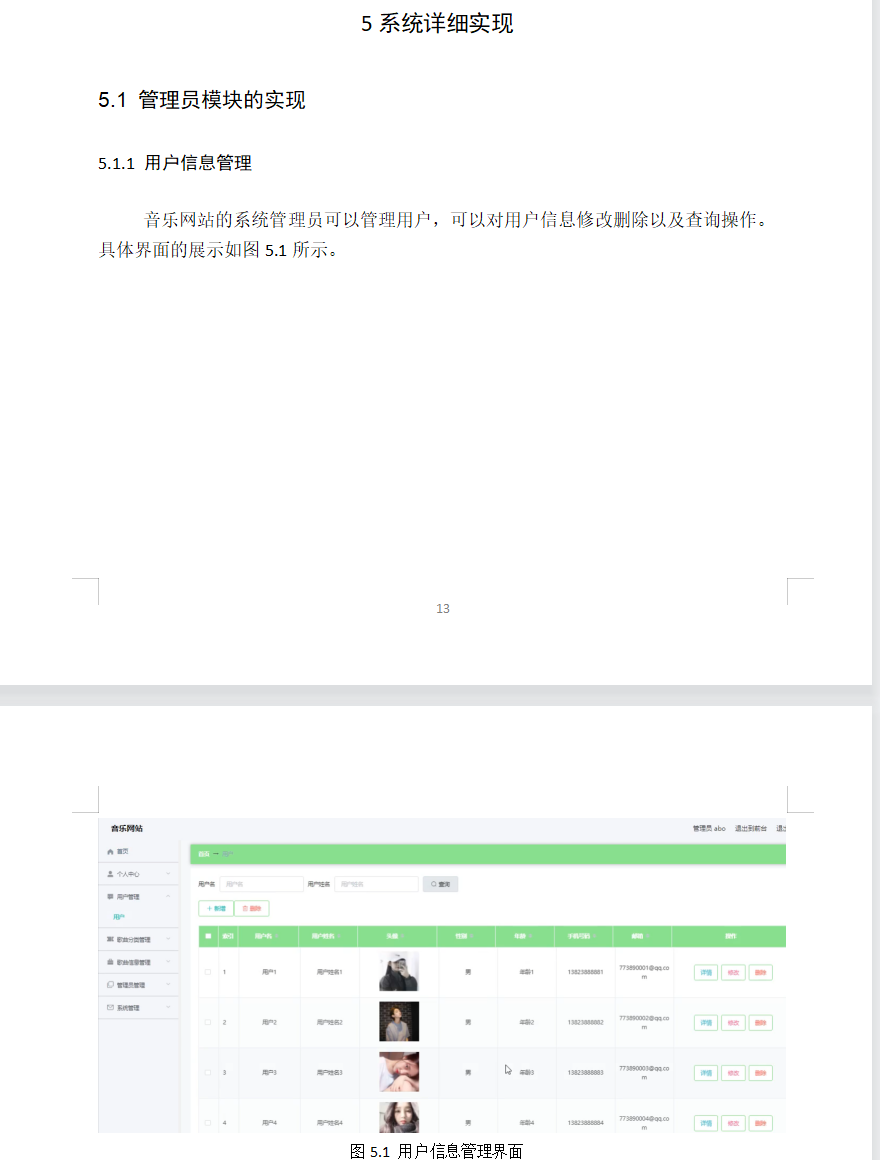The image size is (880, 1160).
Task: Click the 系统管理 envelope icon
Action: tap(108, 1008)
